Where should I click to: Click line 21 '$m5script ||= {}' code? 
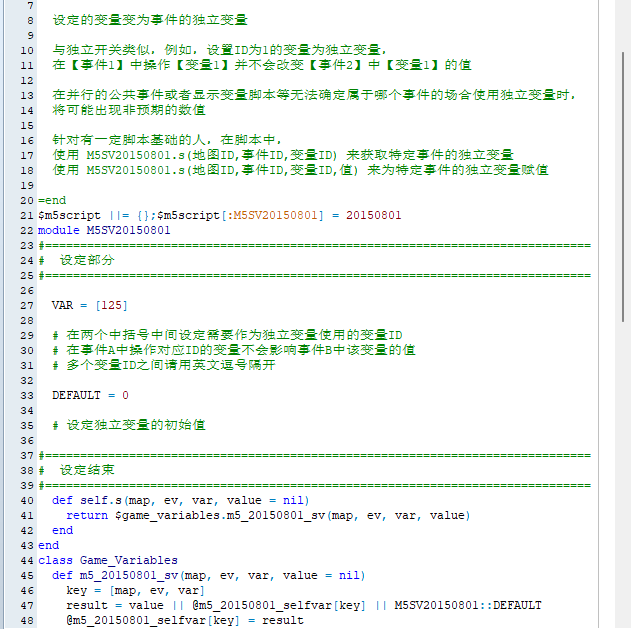pos(94,216)
